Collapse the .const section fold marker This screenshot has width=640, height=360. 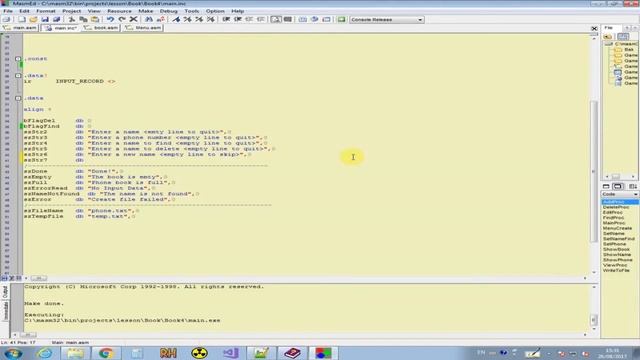[x=18, y=59]
